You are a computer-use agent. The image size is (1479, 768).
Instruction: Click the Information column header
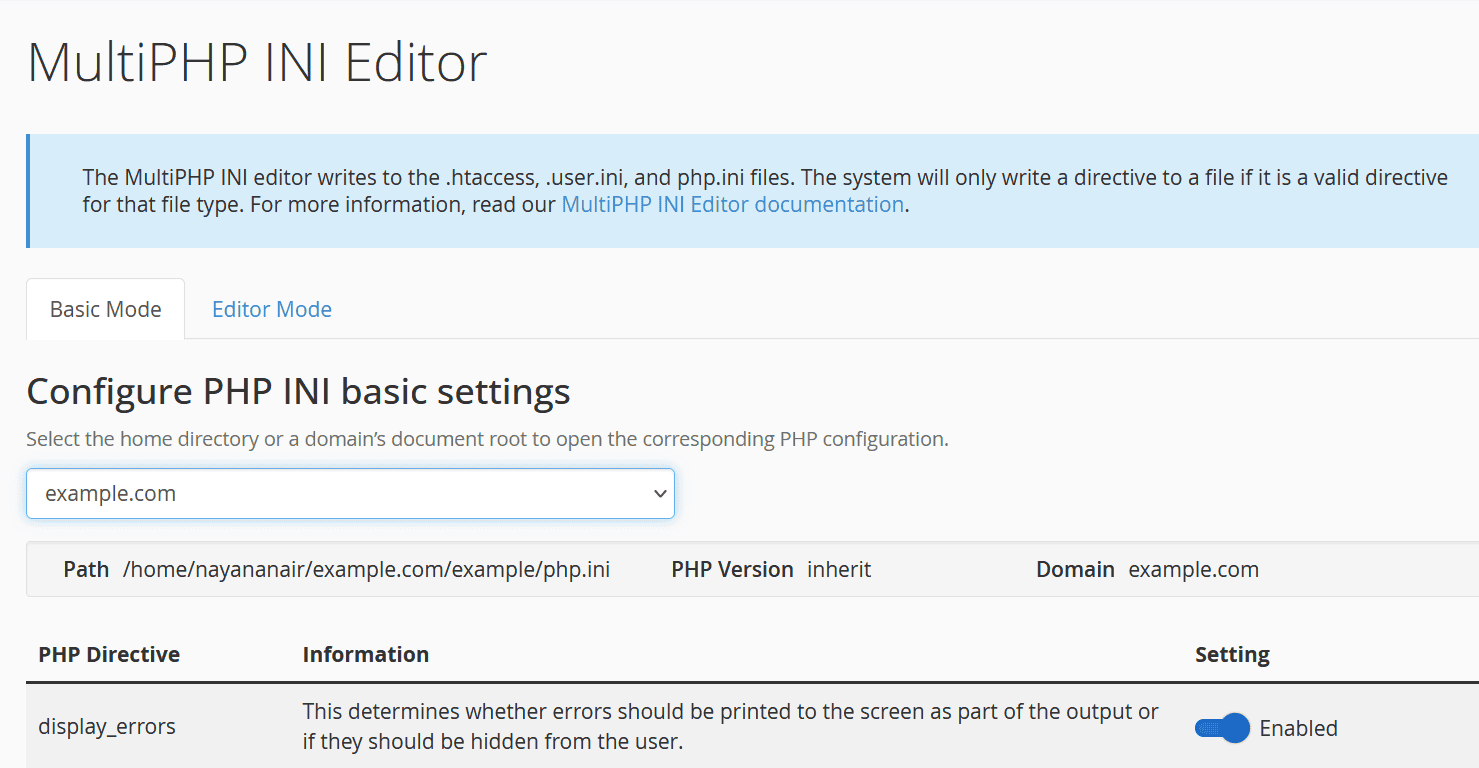(x=366, y=654)
